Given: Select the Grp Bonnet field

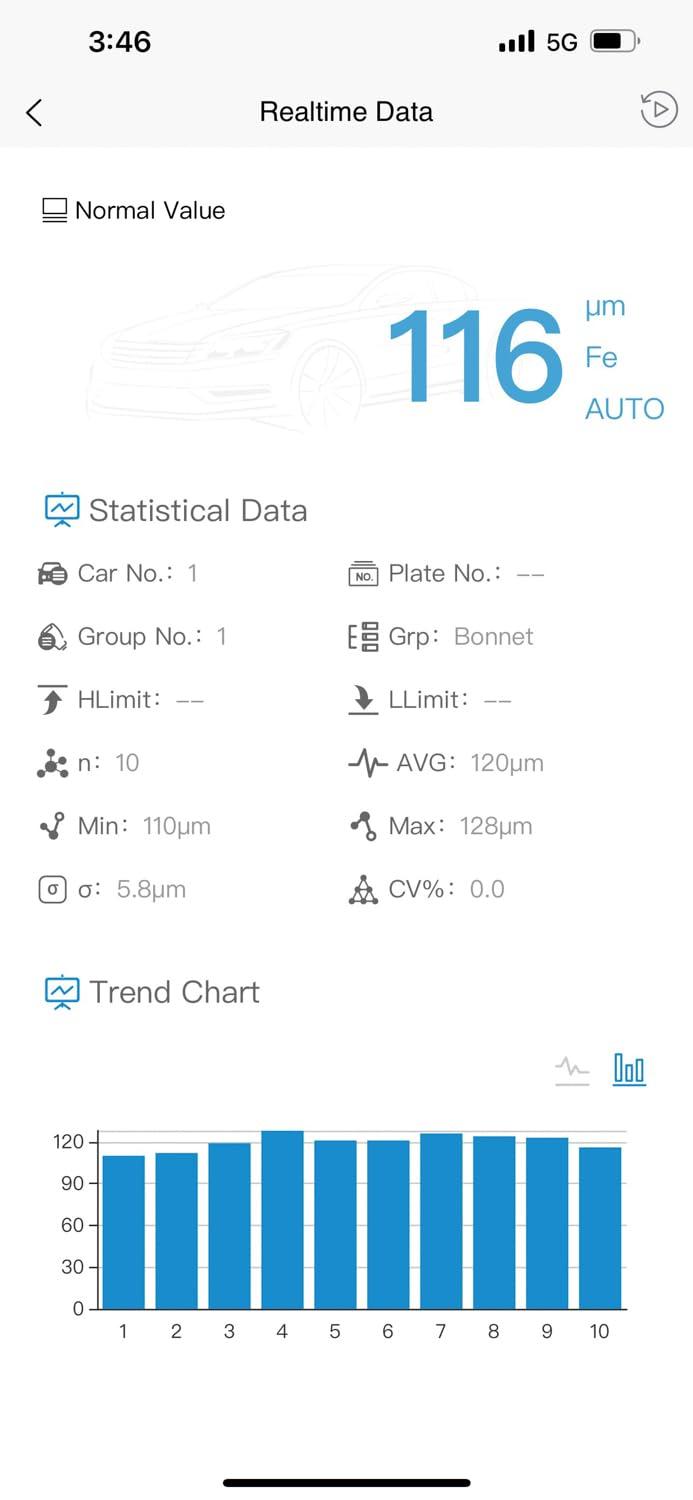Looking at the screenshot, I should pos(441,637).
